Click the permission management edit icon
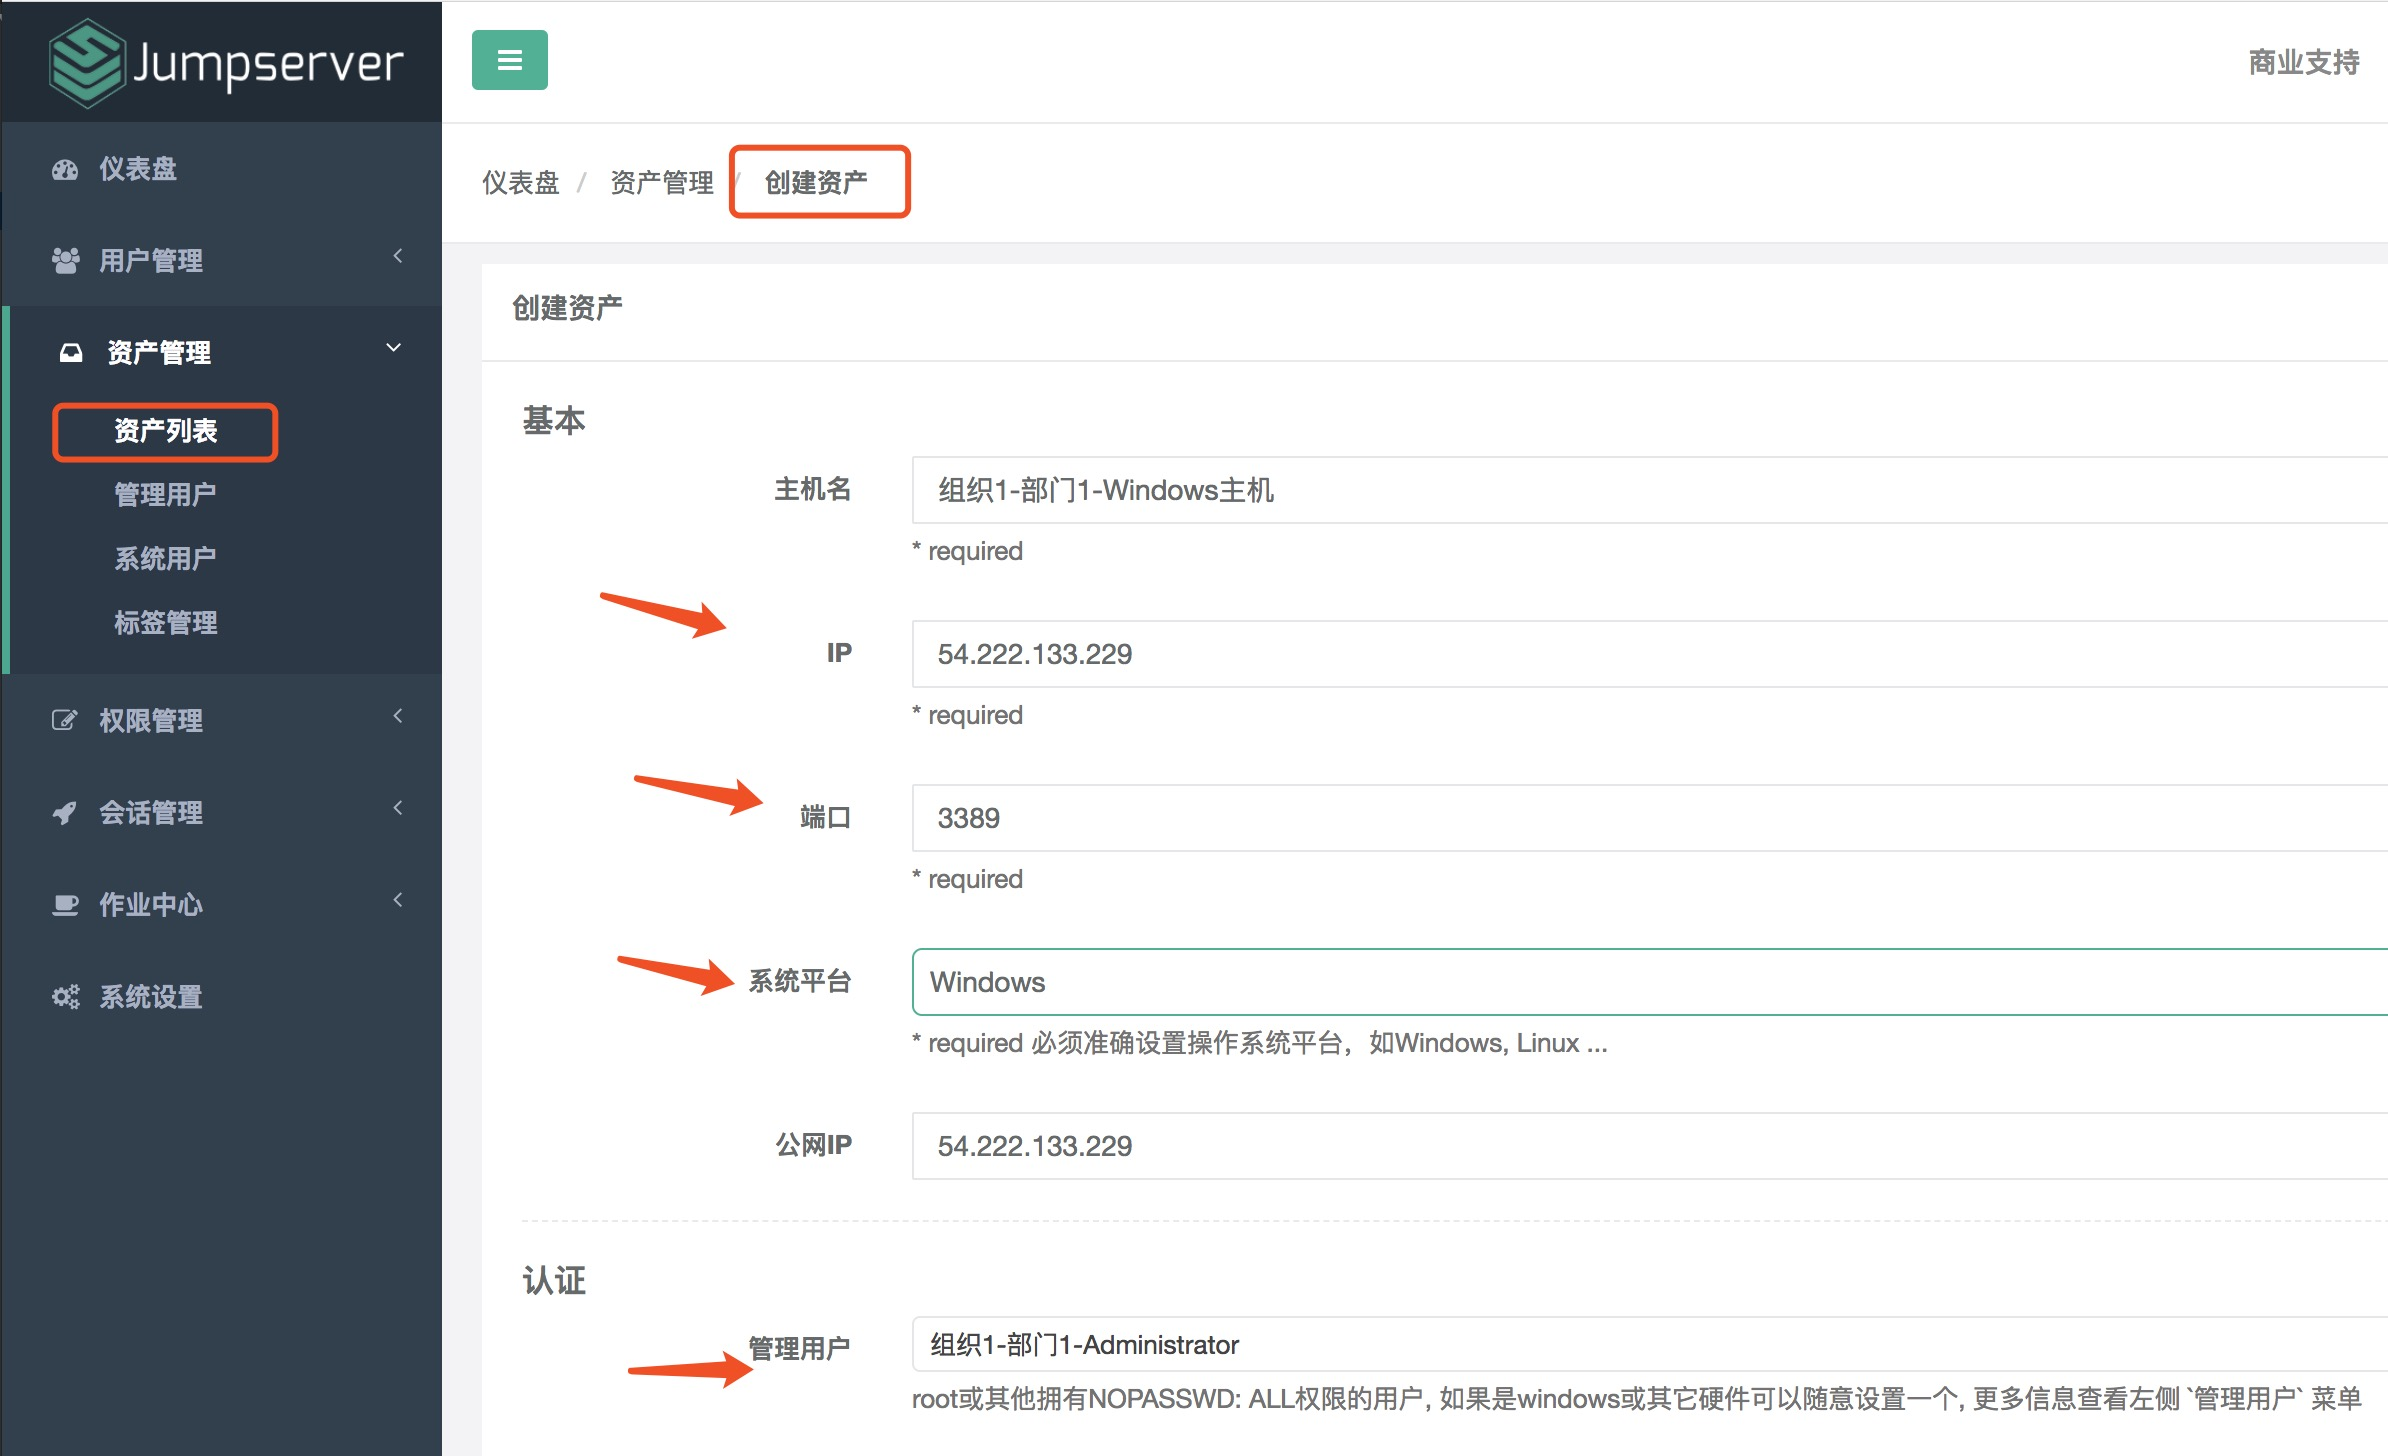The width and height of the screenshot is (2388, 1456). [x=64, y=721]
